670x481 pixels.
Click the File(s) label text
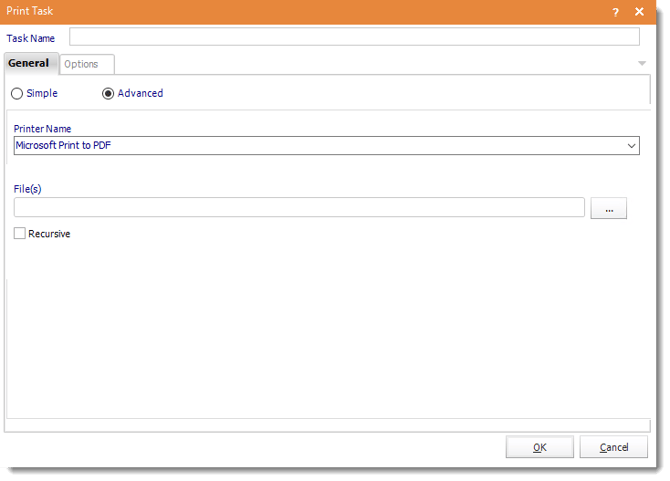click(x=27, y=189)
